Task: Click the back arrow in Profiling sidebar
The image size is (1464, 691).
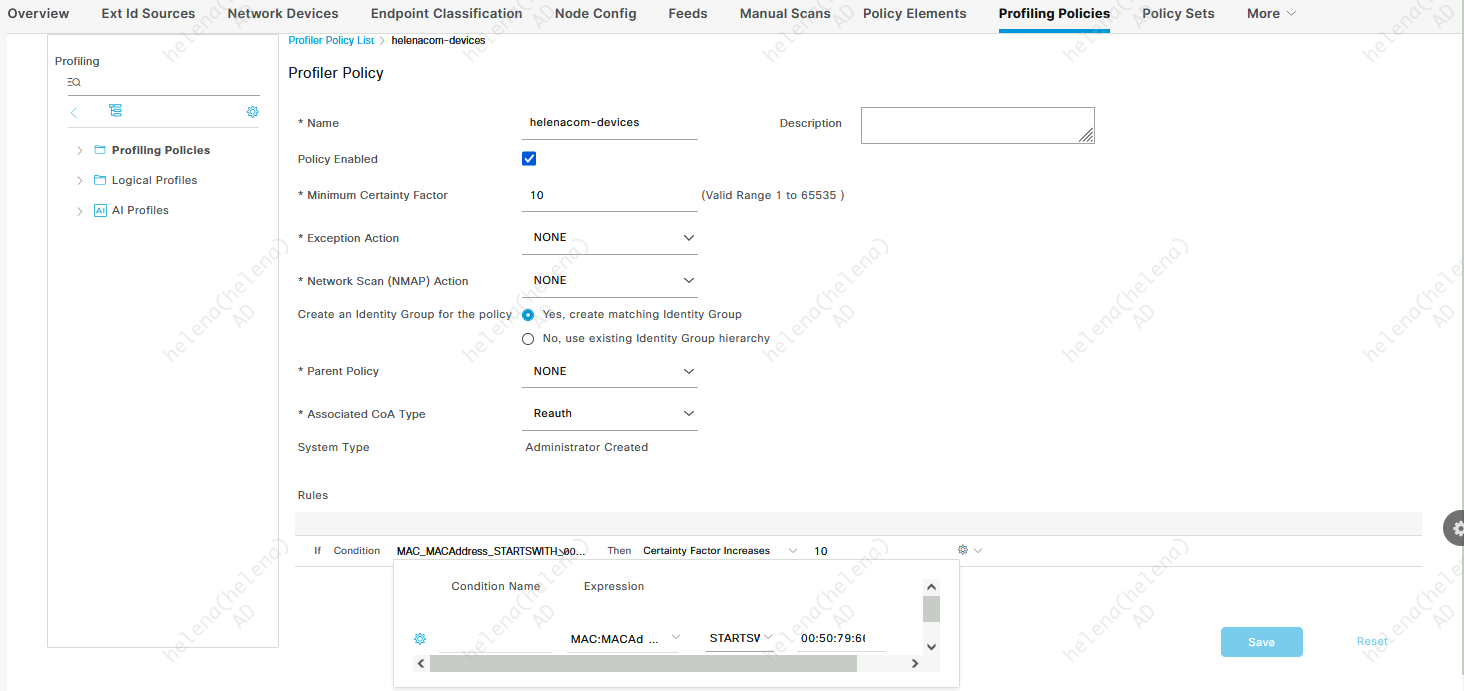Action: coord(74,112)
